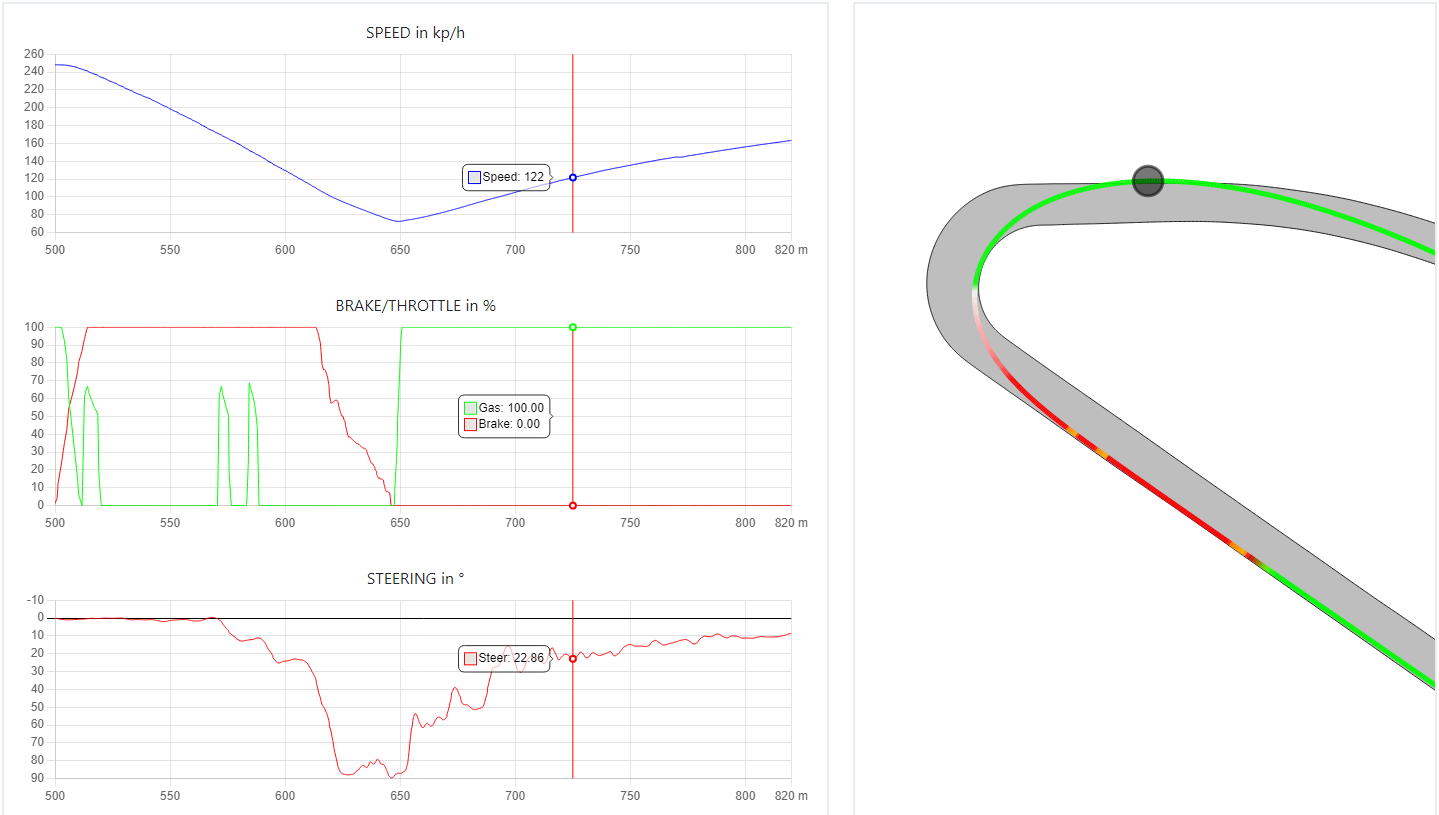Click the "Steer: 22.86" tooltip text
Screen dimensions: 1439x815
(511, 658)
